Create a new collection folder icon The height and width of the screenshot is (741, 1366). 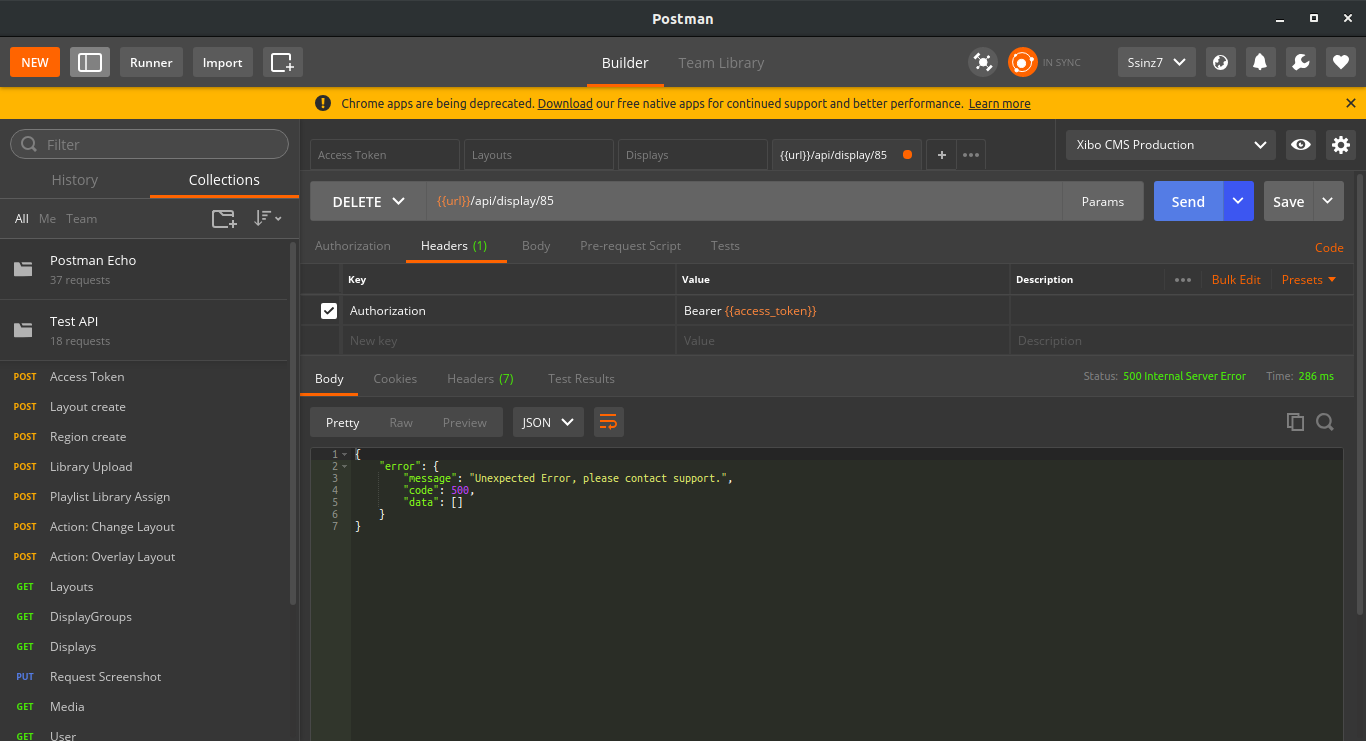point(224,218)
